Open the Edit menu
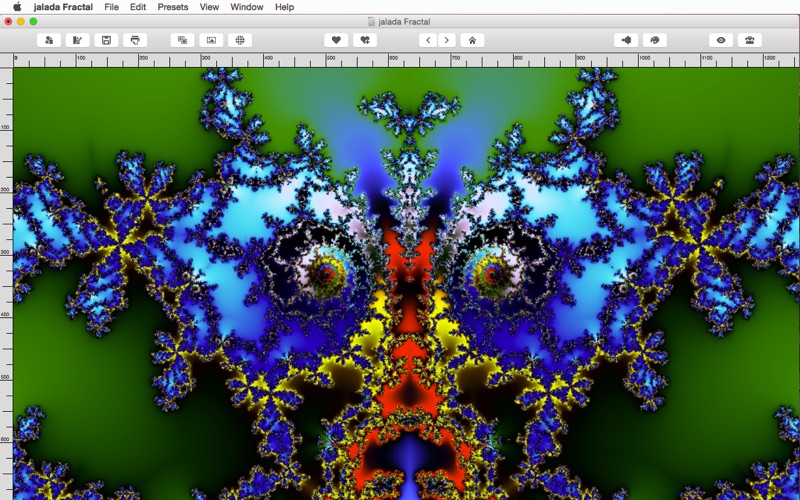The height and width of the screenshot is (500, 800). click(138, 7)
